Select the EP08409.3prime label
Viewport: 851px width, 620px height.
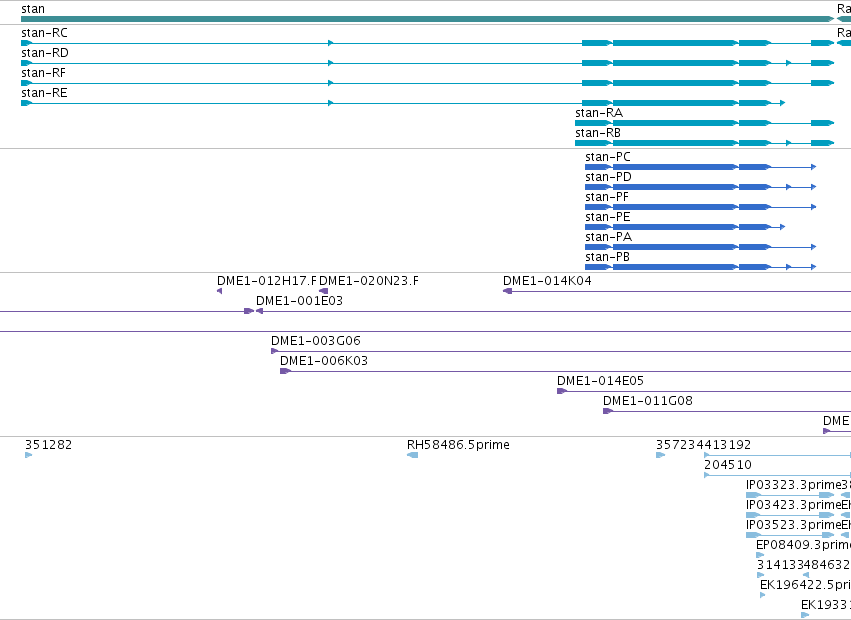pos(803,546)
